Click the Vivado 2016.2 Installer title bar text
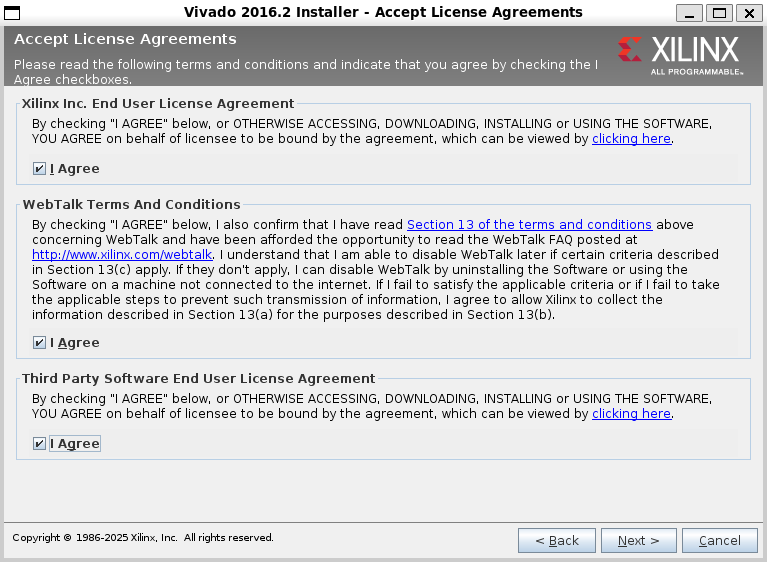The width and height of the screenshot is (767, 562). pyautogui.click(x=383, y=13)
